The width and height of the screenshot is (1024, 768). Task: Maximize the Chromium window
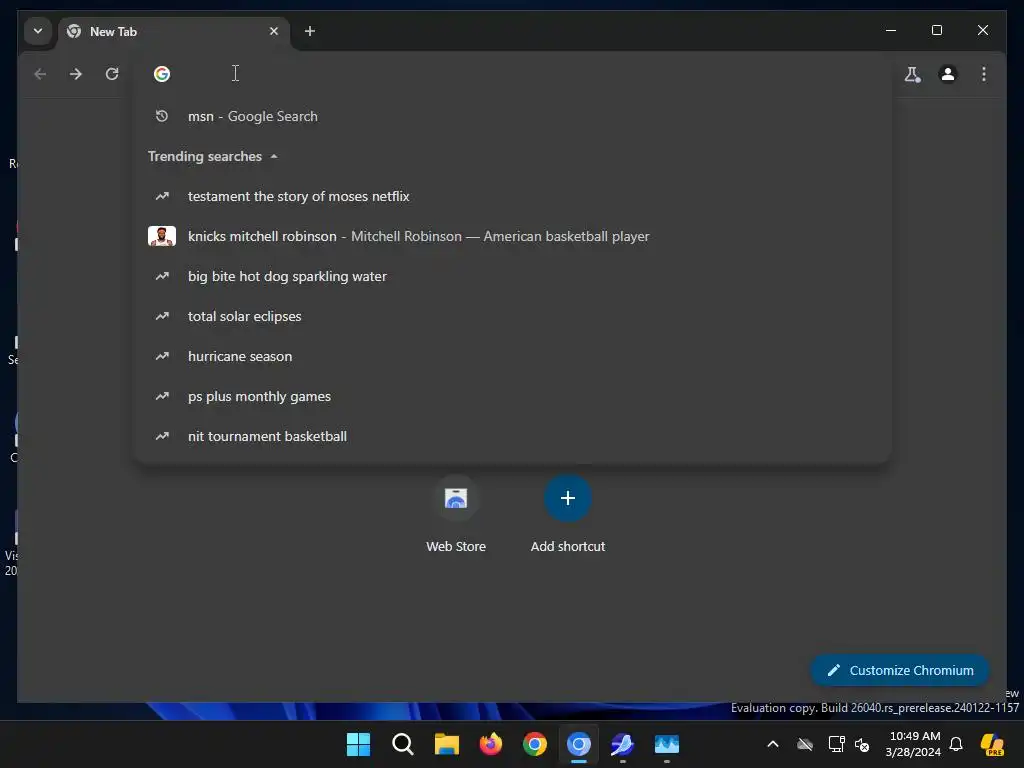[936, 30]
